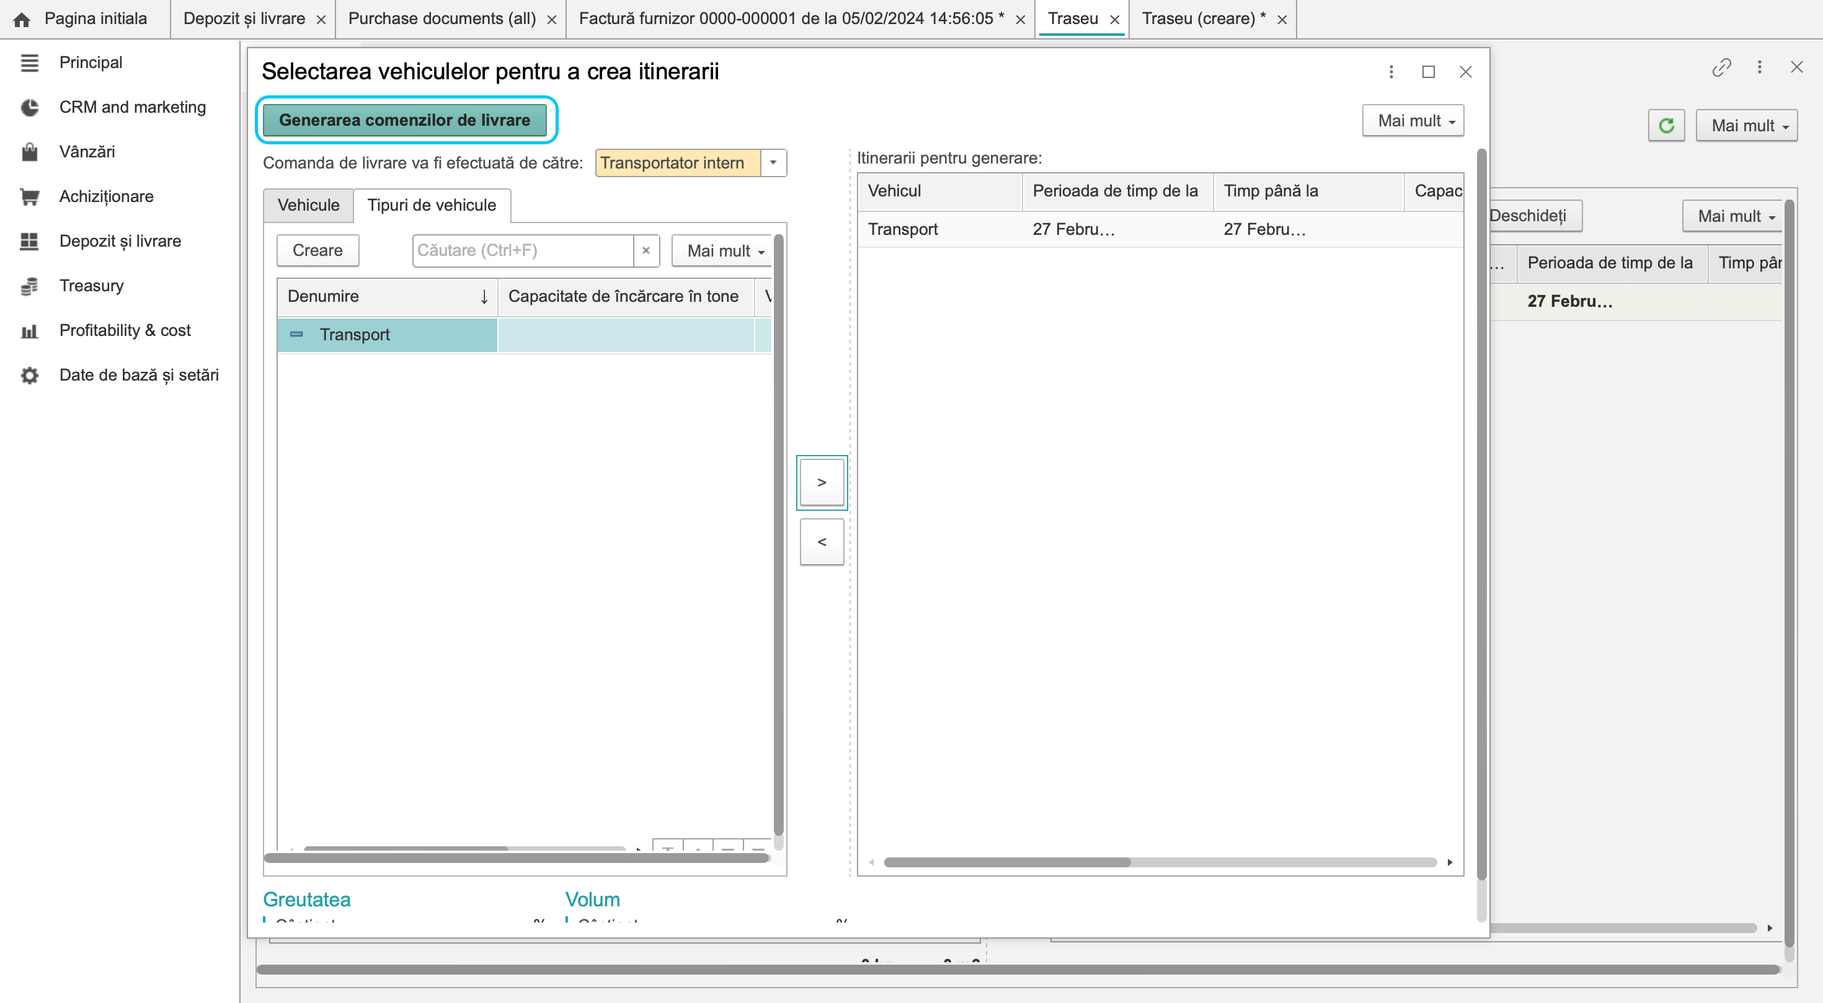The image size is (1823, 1003).
Task: Open the dialog's three-dot options menu
Action: 1391,72
